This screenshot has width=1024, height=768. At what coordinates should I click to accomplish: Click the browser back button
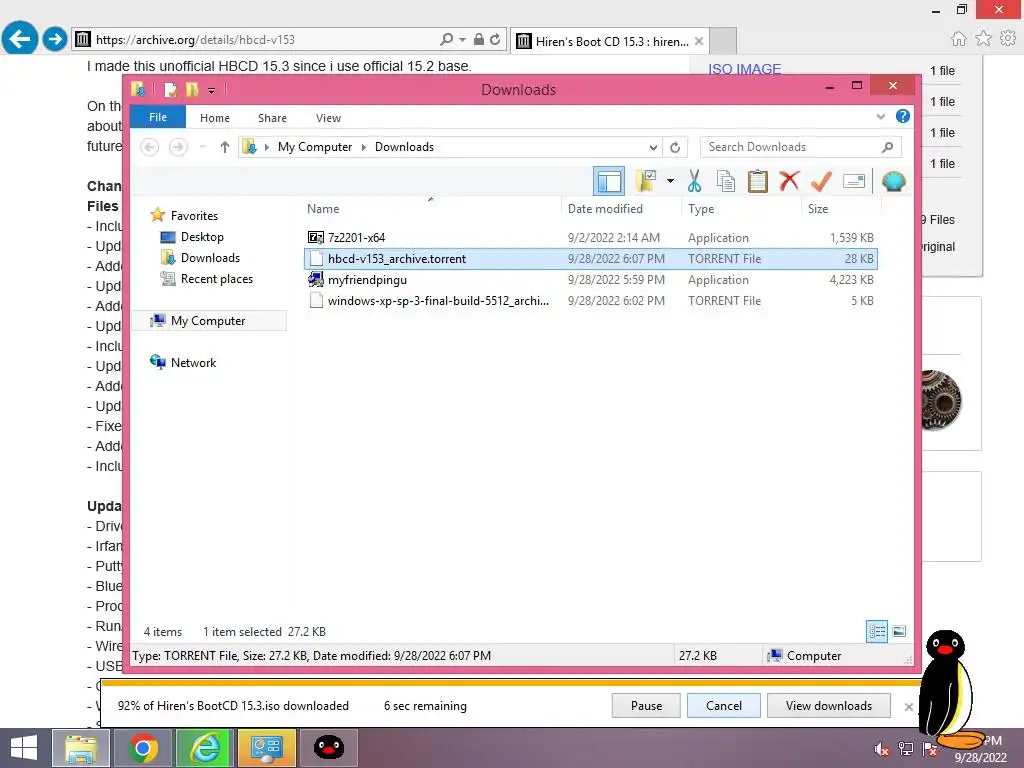(x=20, y=38)
